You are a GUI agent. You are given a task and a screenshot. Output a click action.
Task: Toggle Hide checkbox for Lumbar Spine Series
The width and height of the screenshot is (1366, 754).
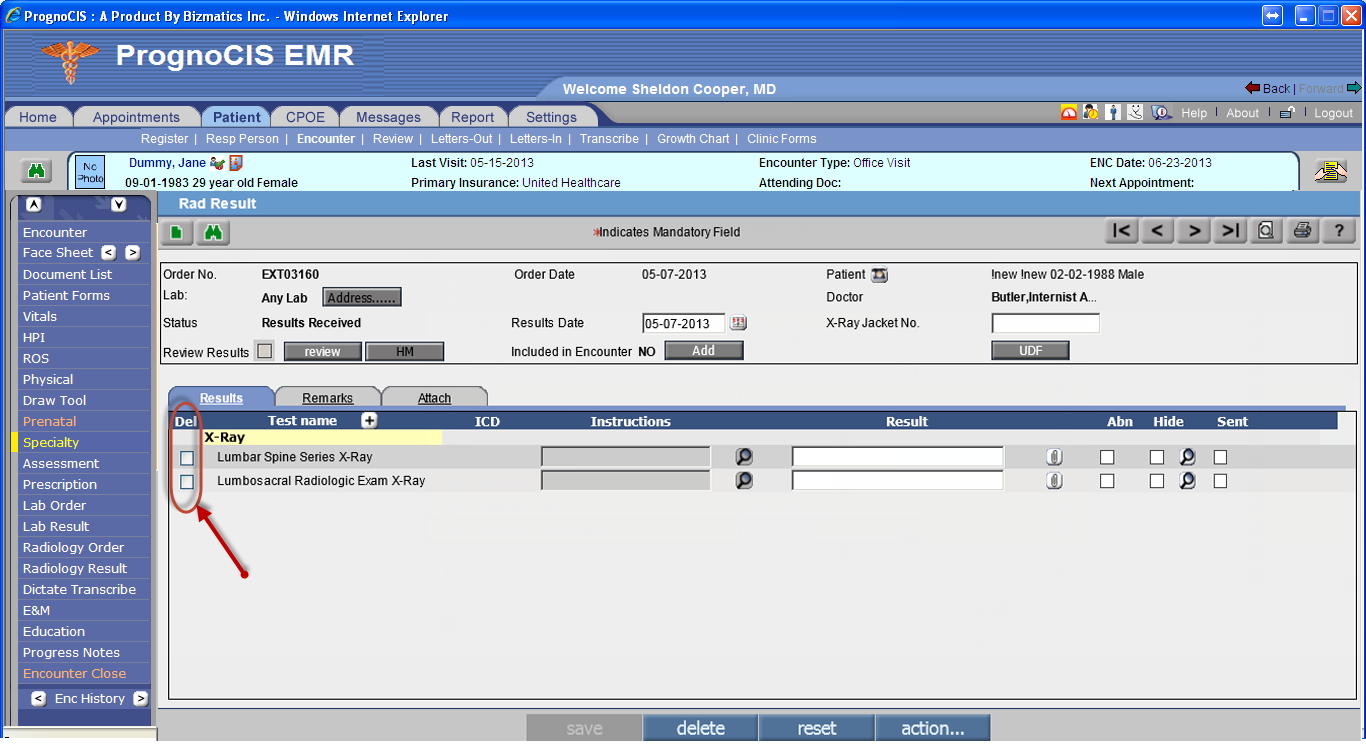pyautogui.click(x=1157, y=457)
